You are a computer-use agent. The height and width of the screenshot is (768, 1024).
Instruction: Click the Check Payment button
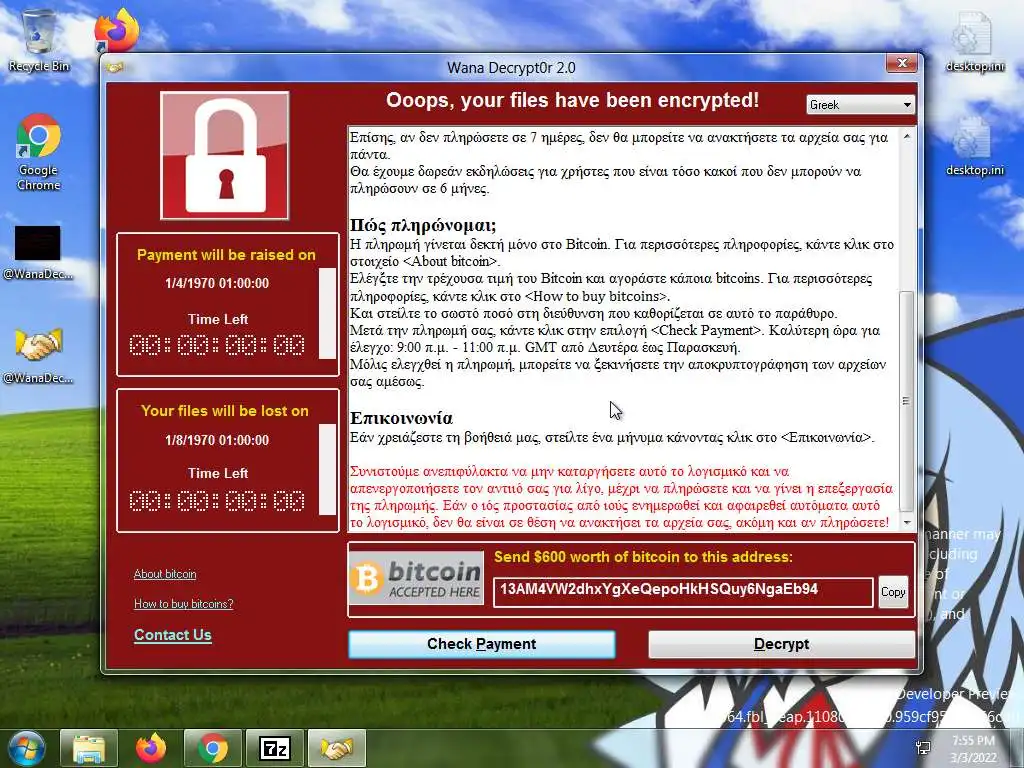point(481,644)
